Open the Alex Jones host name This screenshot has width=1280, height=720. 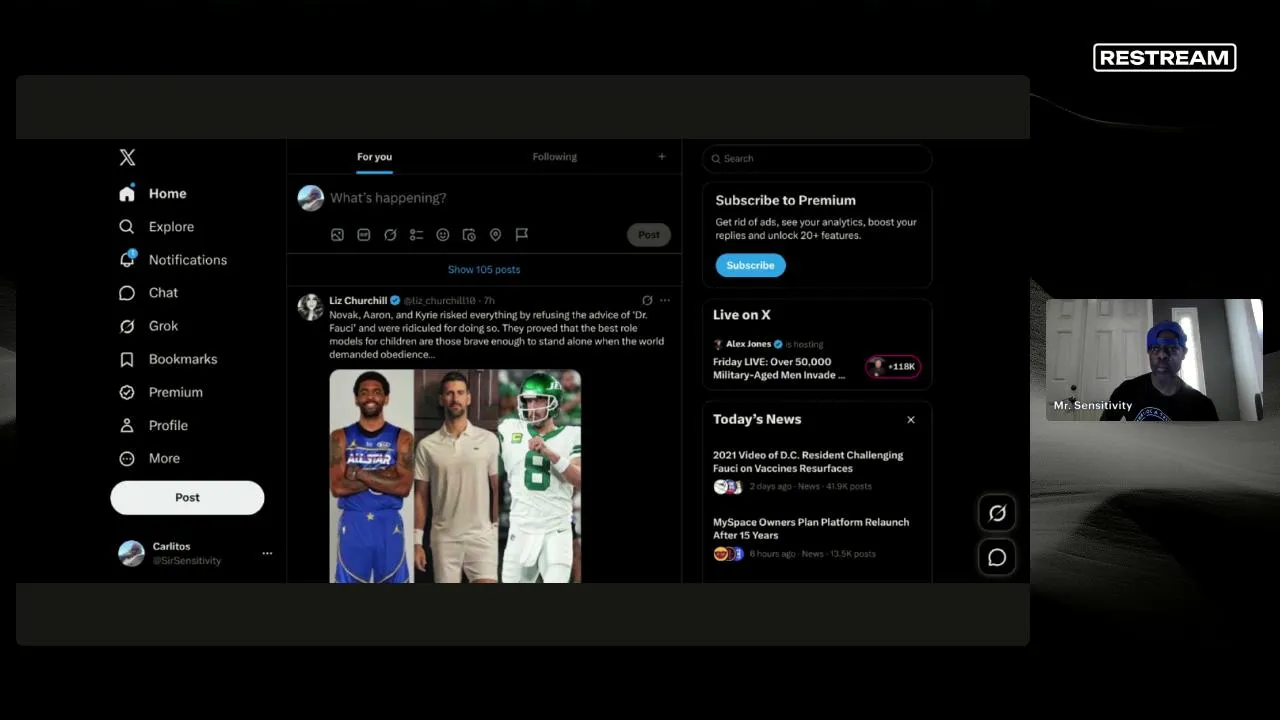(x=748, y=344)
